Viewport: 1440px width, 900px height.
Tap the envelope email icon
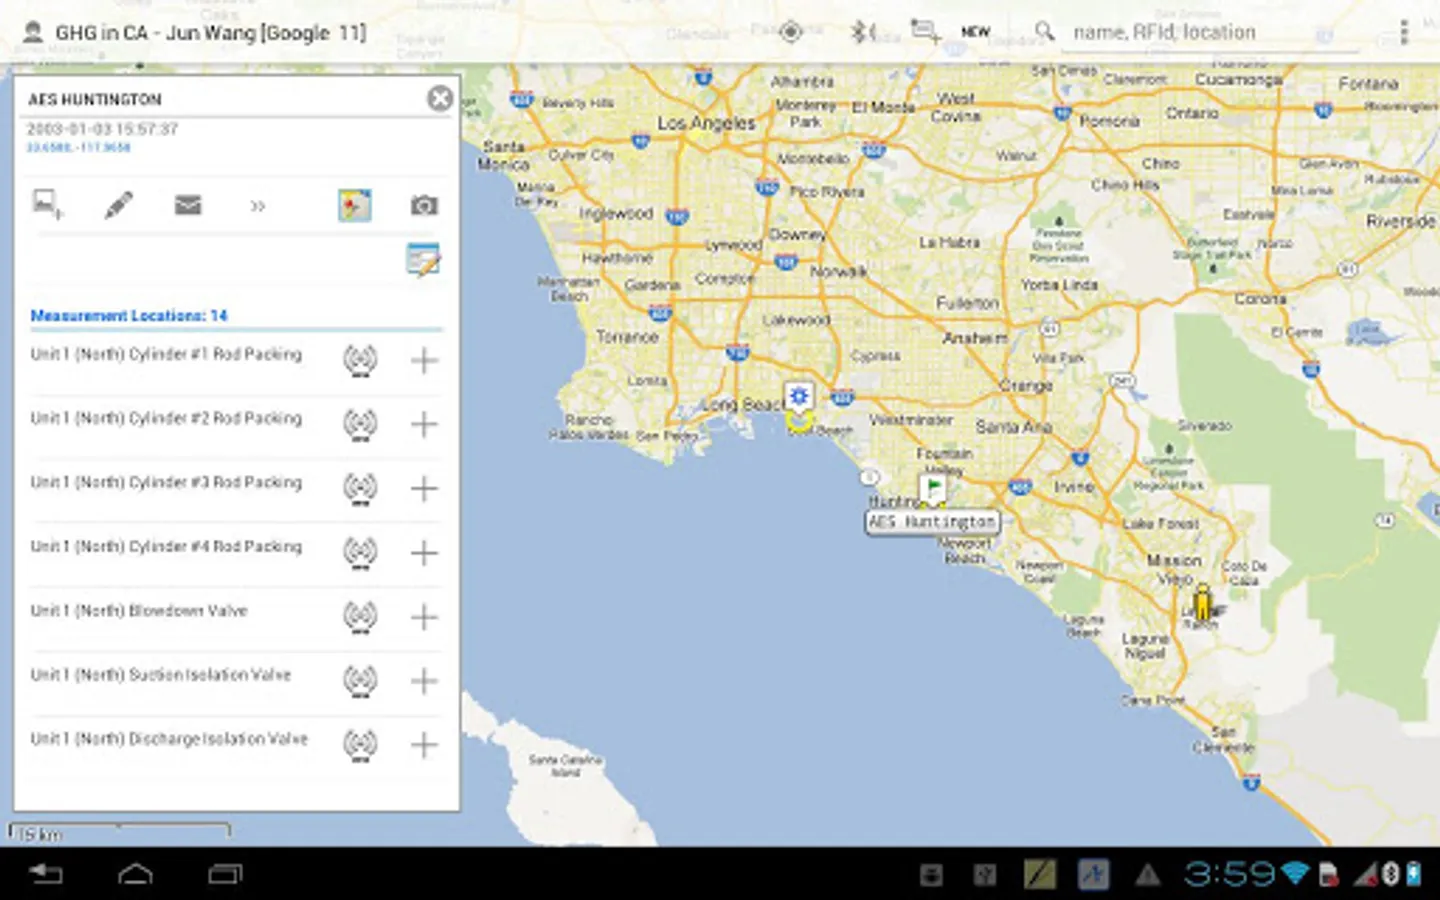pyautogui.click(x=188, y=205)
